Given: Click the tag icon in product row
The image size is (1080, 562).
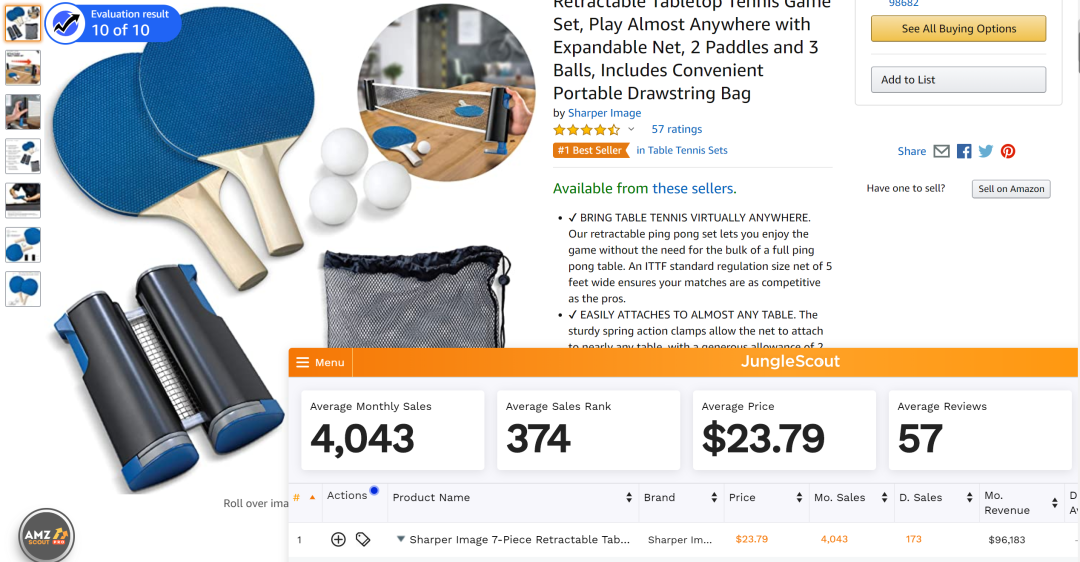Looking at the screenshot, I should point(363,539).
